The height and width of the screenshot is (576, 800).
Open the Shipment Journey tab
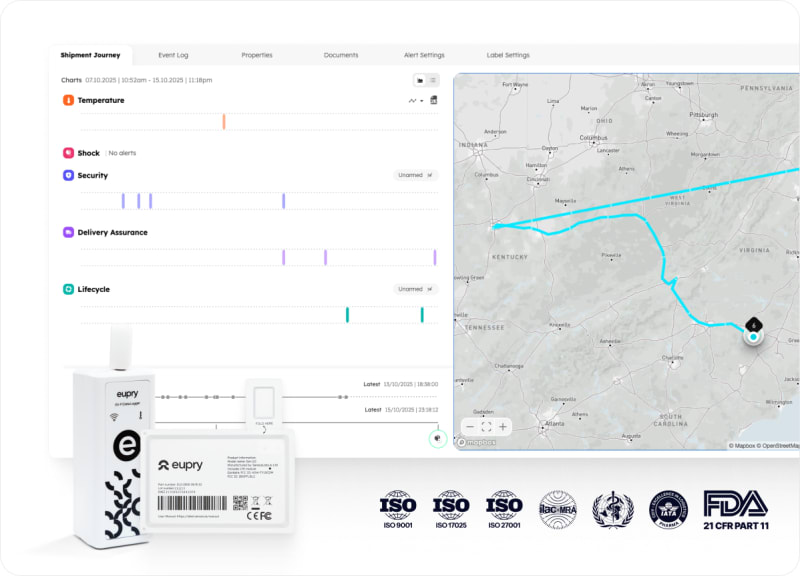click(x=90, y=55)
